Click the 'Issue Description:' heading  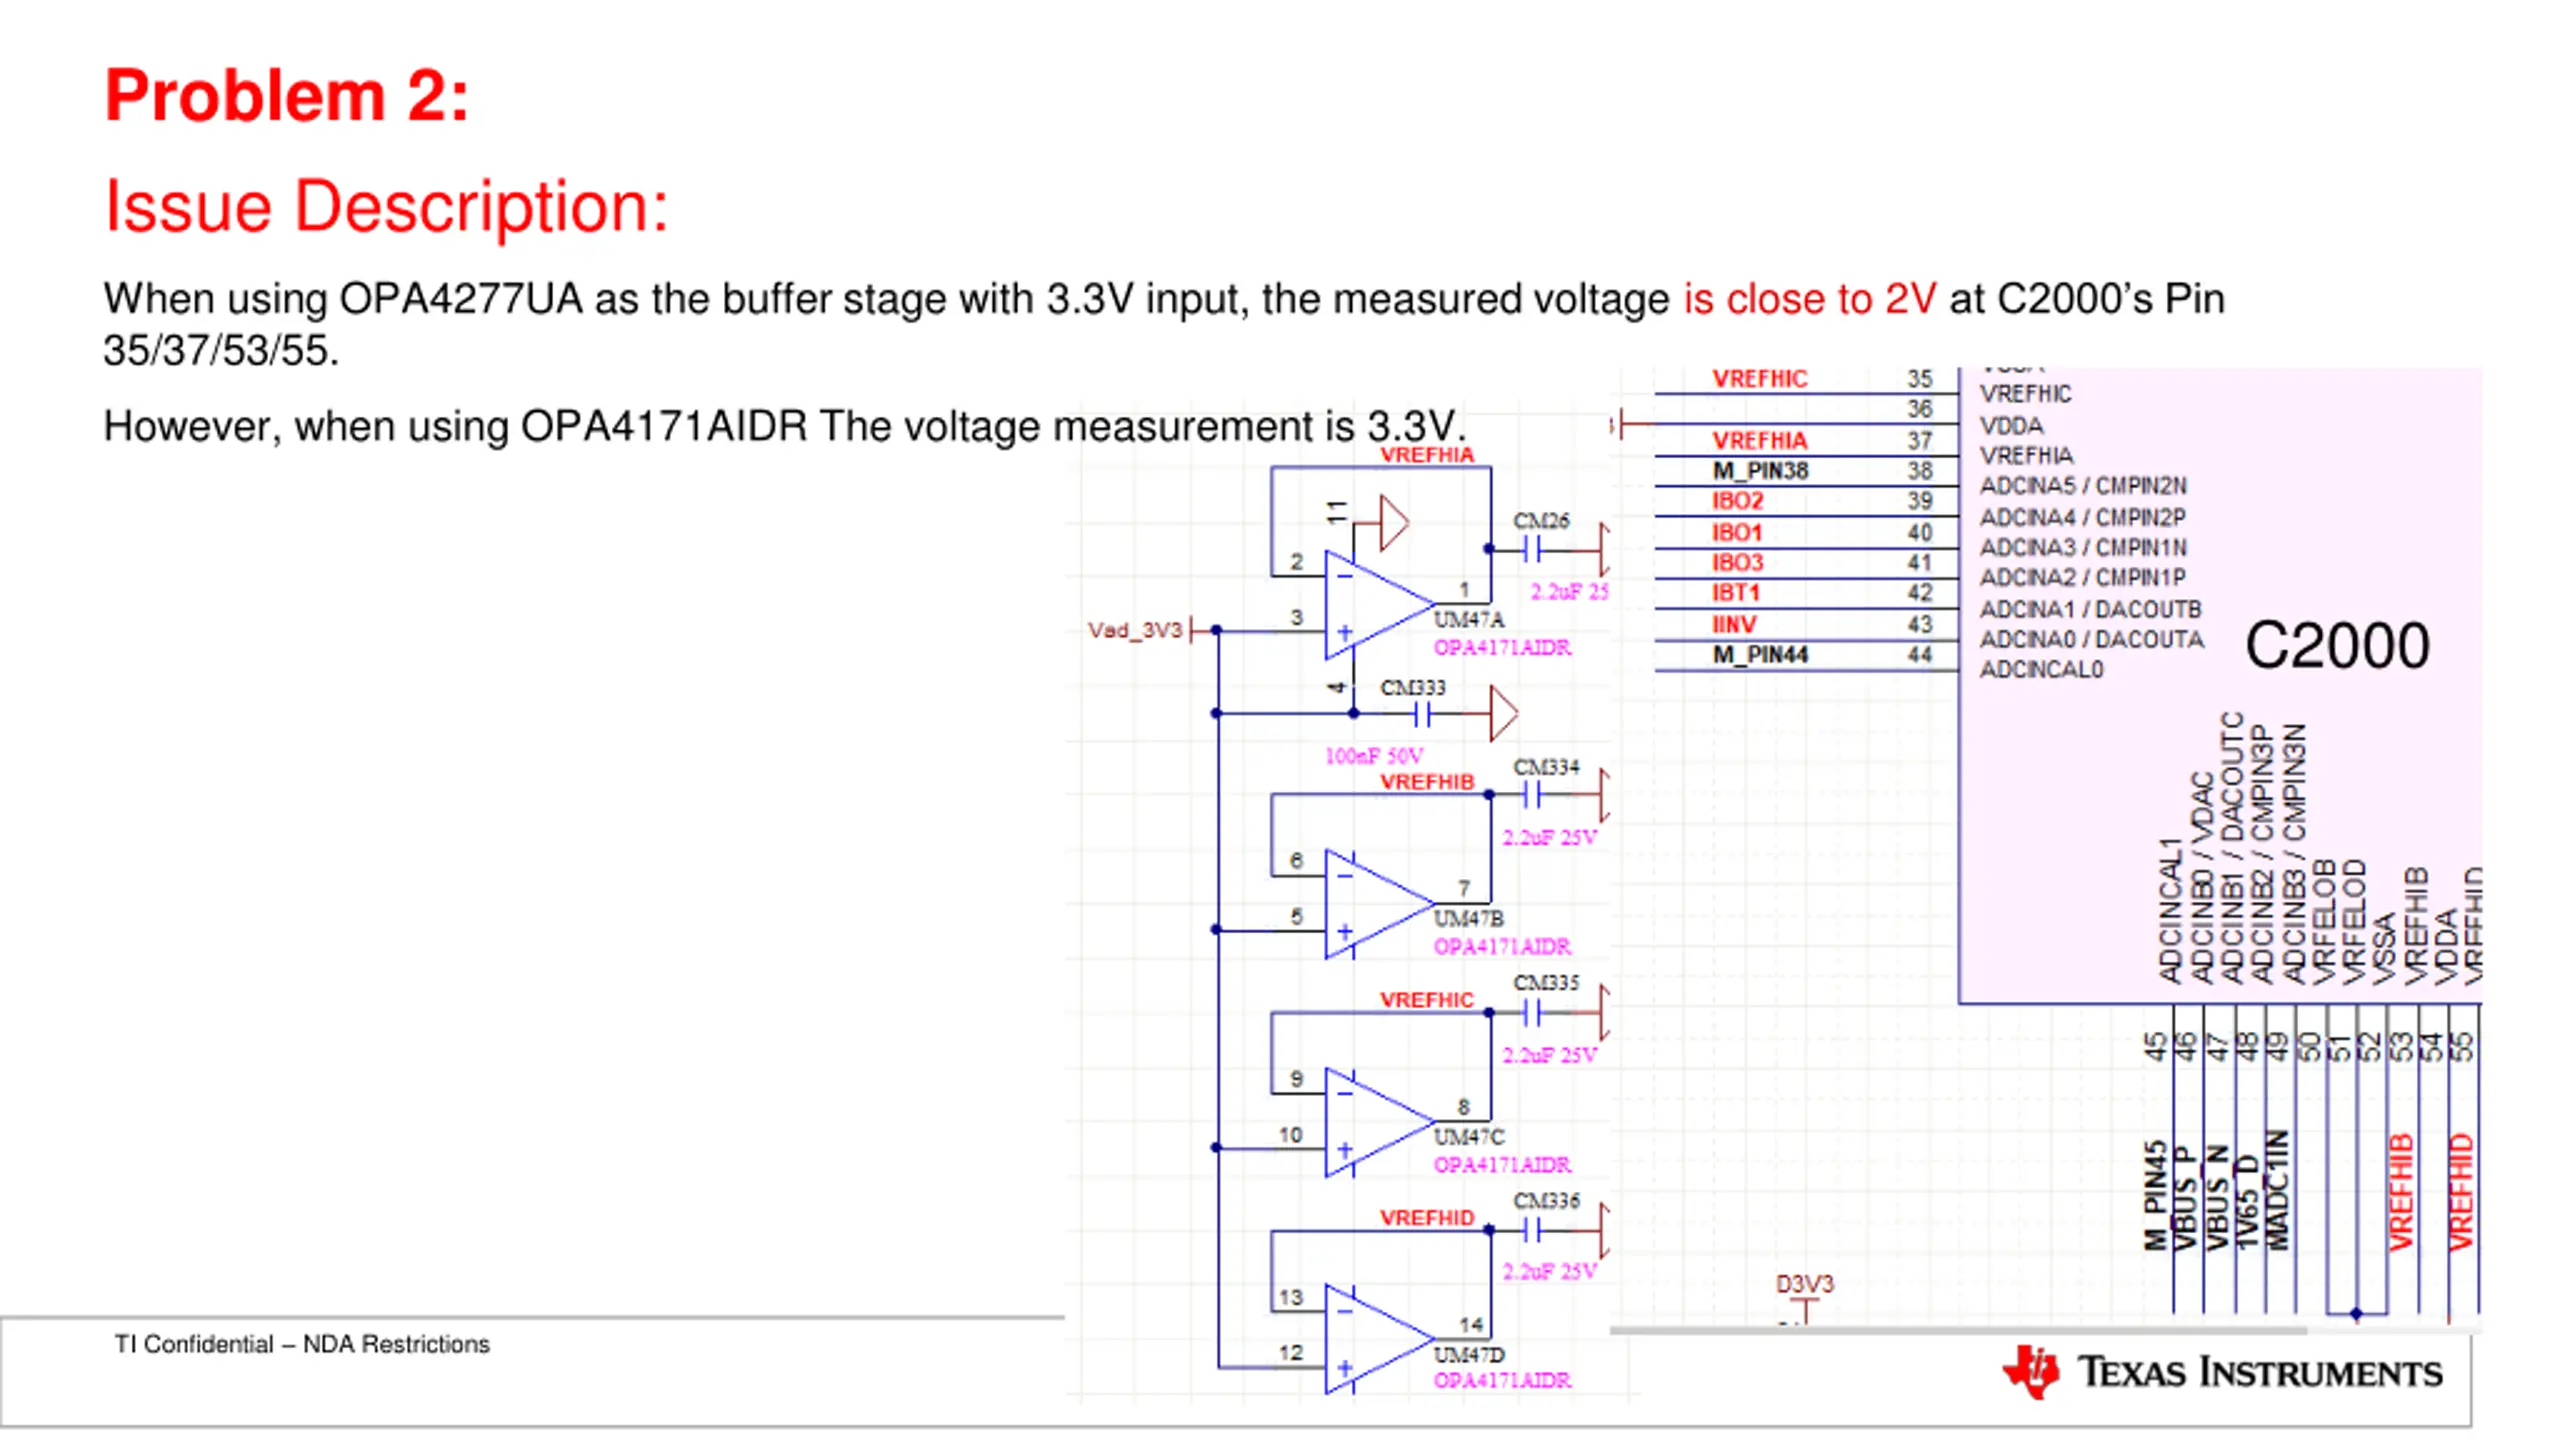click(x=386, y=207)
